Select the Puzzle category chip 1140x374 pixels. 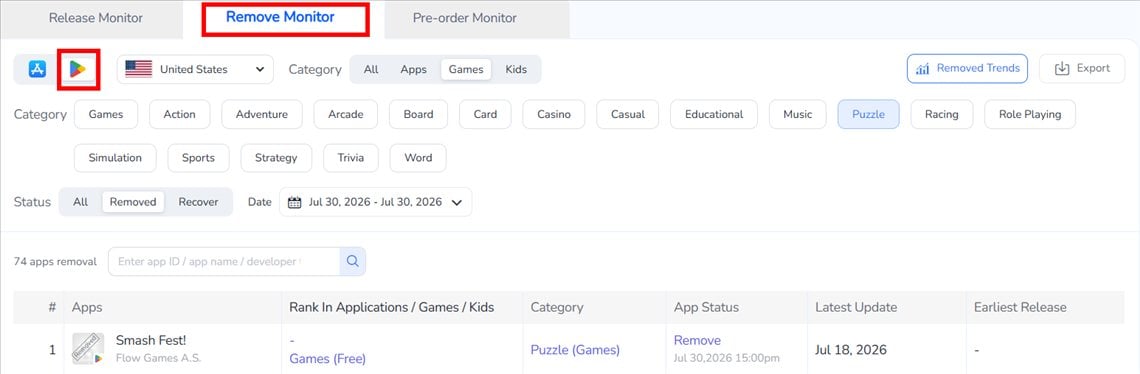tap(868, 114)
